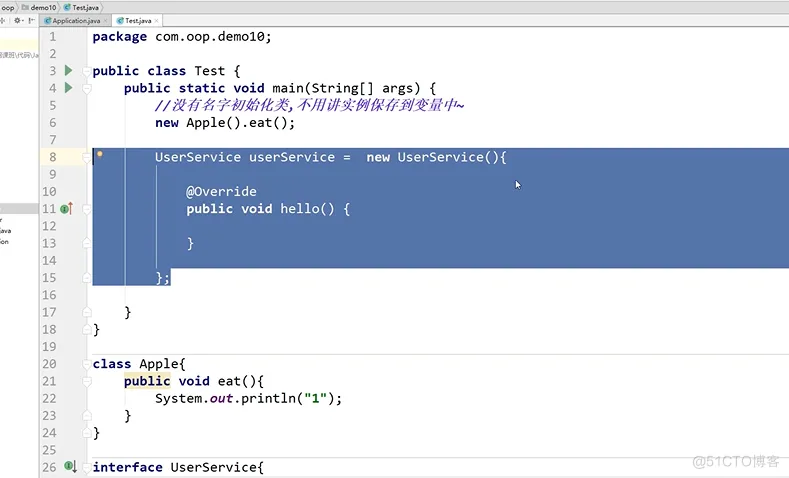Click the eat() method name on line 21

click(x=236, y=381)
